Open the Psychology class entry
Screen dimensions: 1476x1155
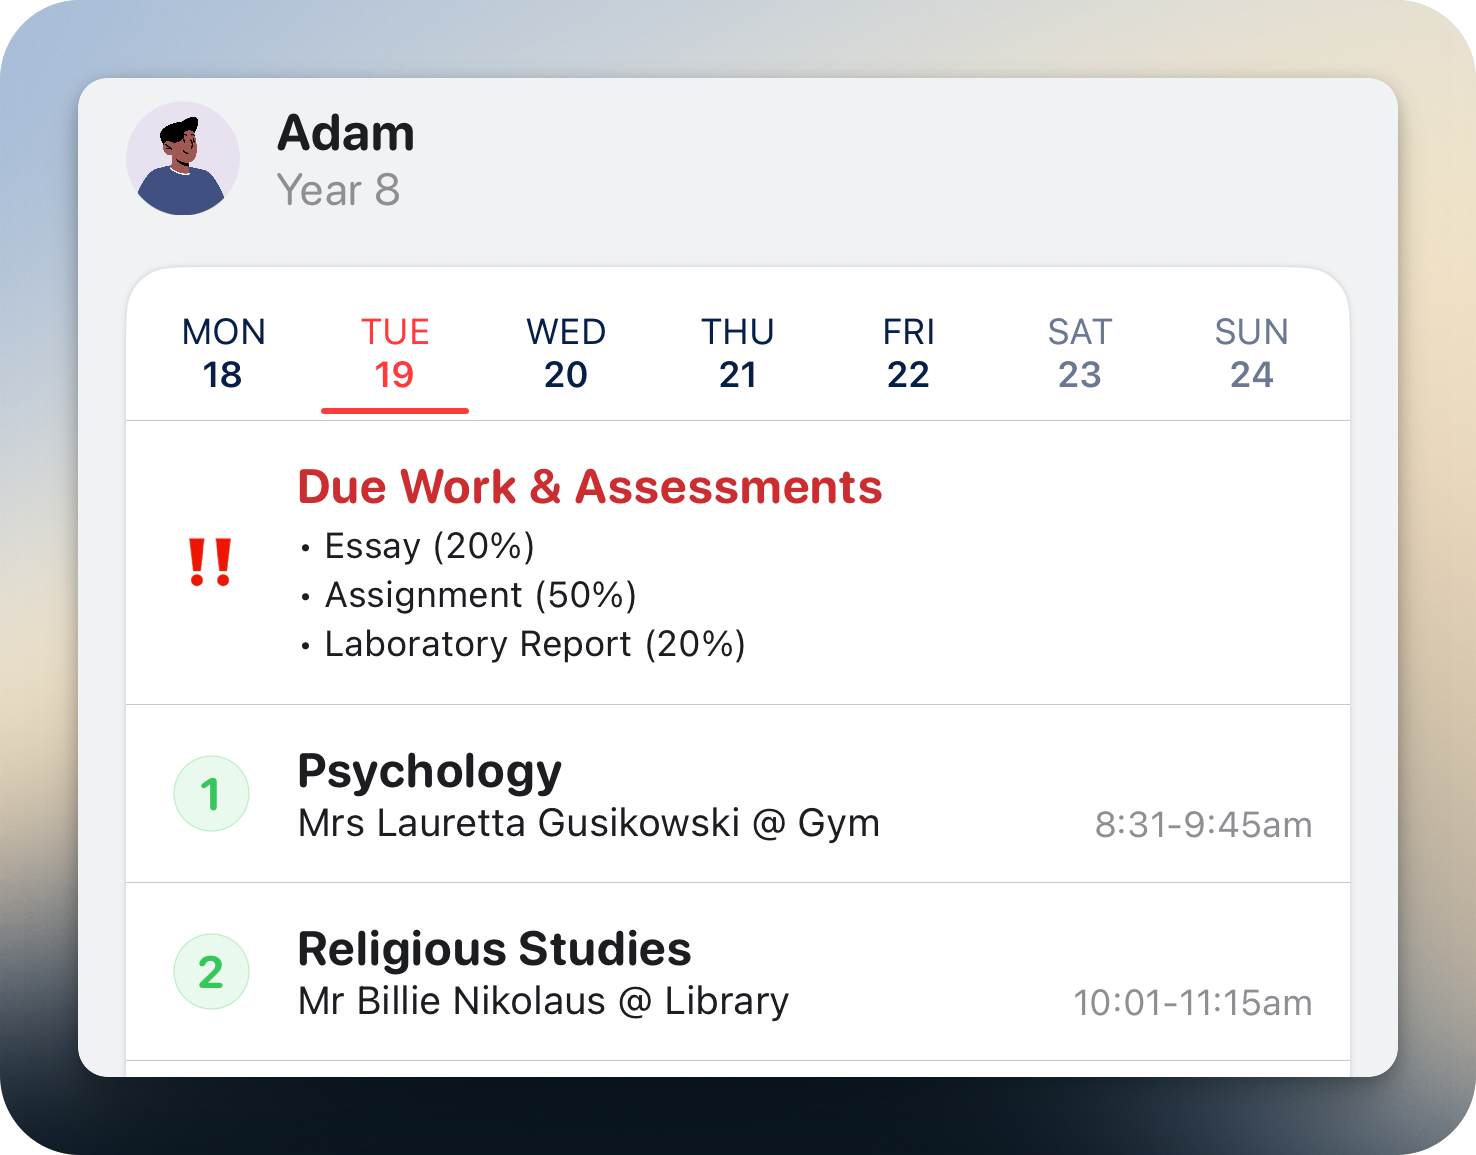(x=430, y=771)
